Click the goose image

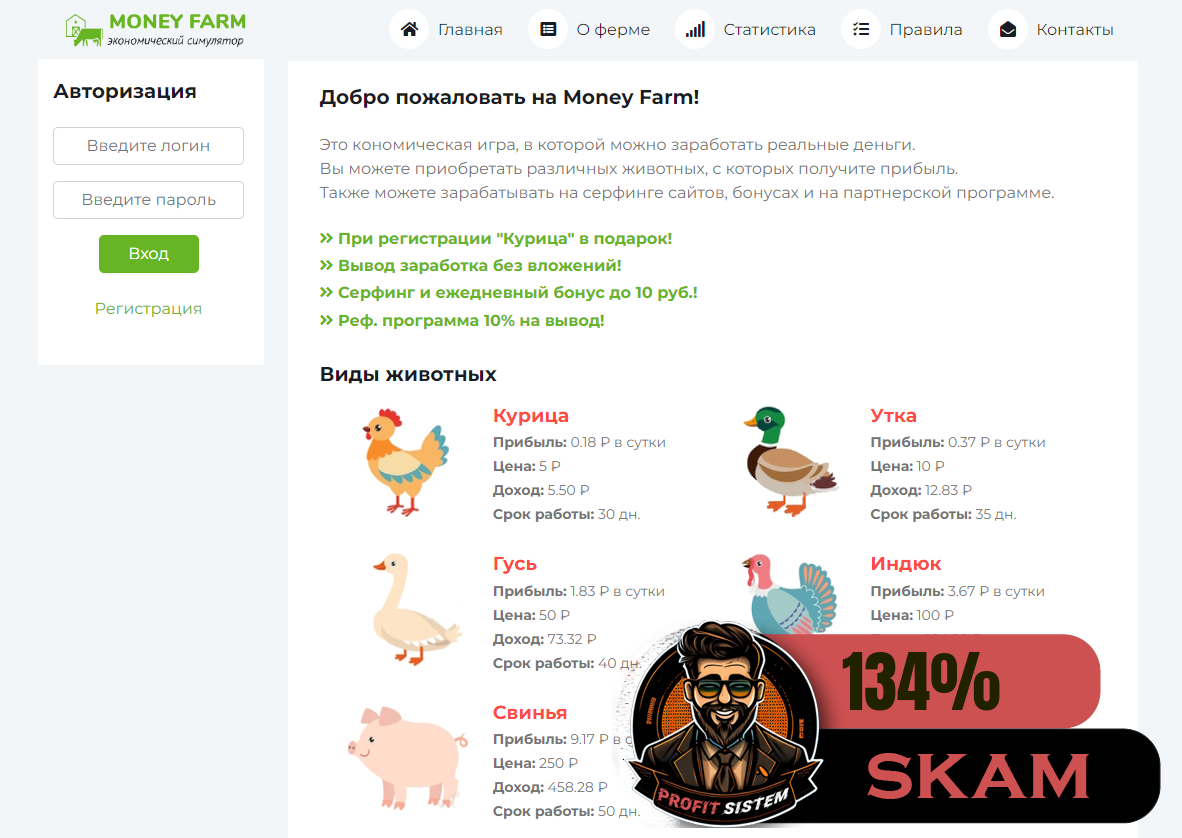point(415,609)
